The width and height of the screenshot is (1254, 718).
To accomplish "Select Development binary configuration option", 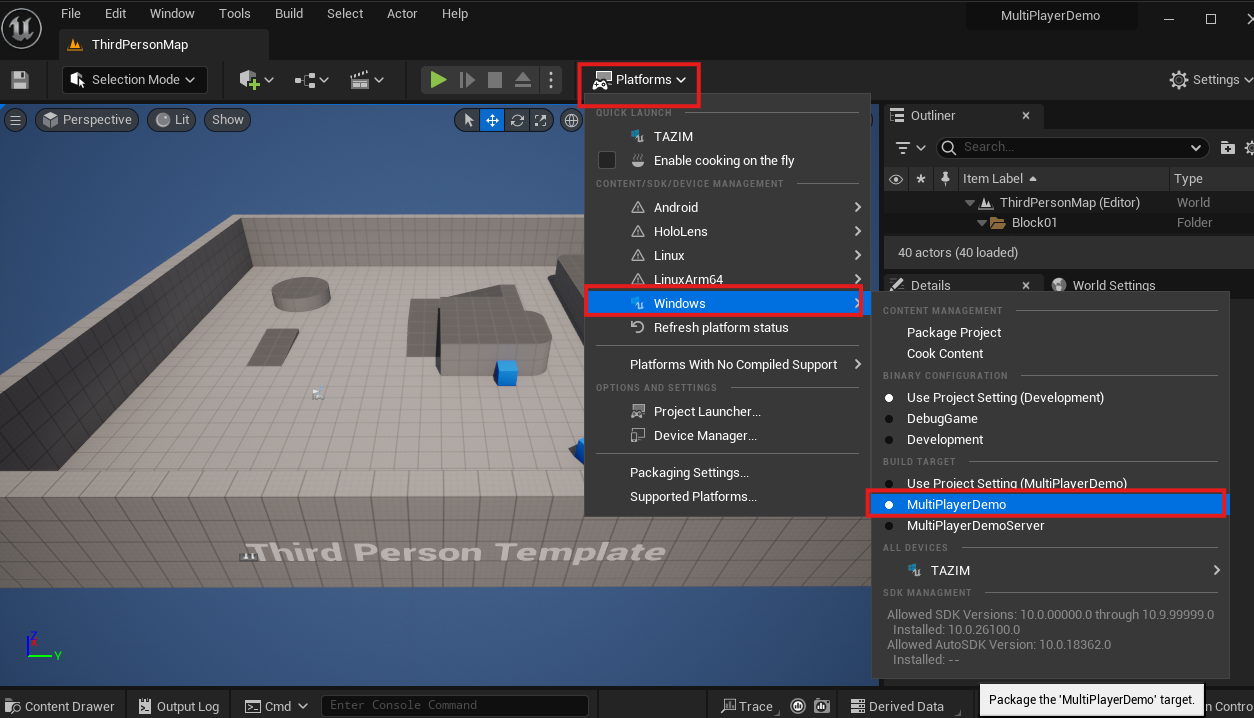I will 945,440.
